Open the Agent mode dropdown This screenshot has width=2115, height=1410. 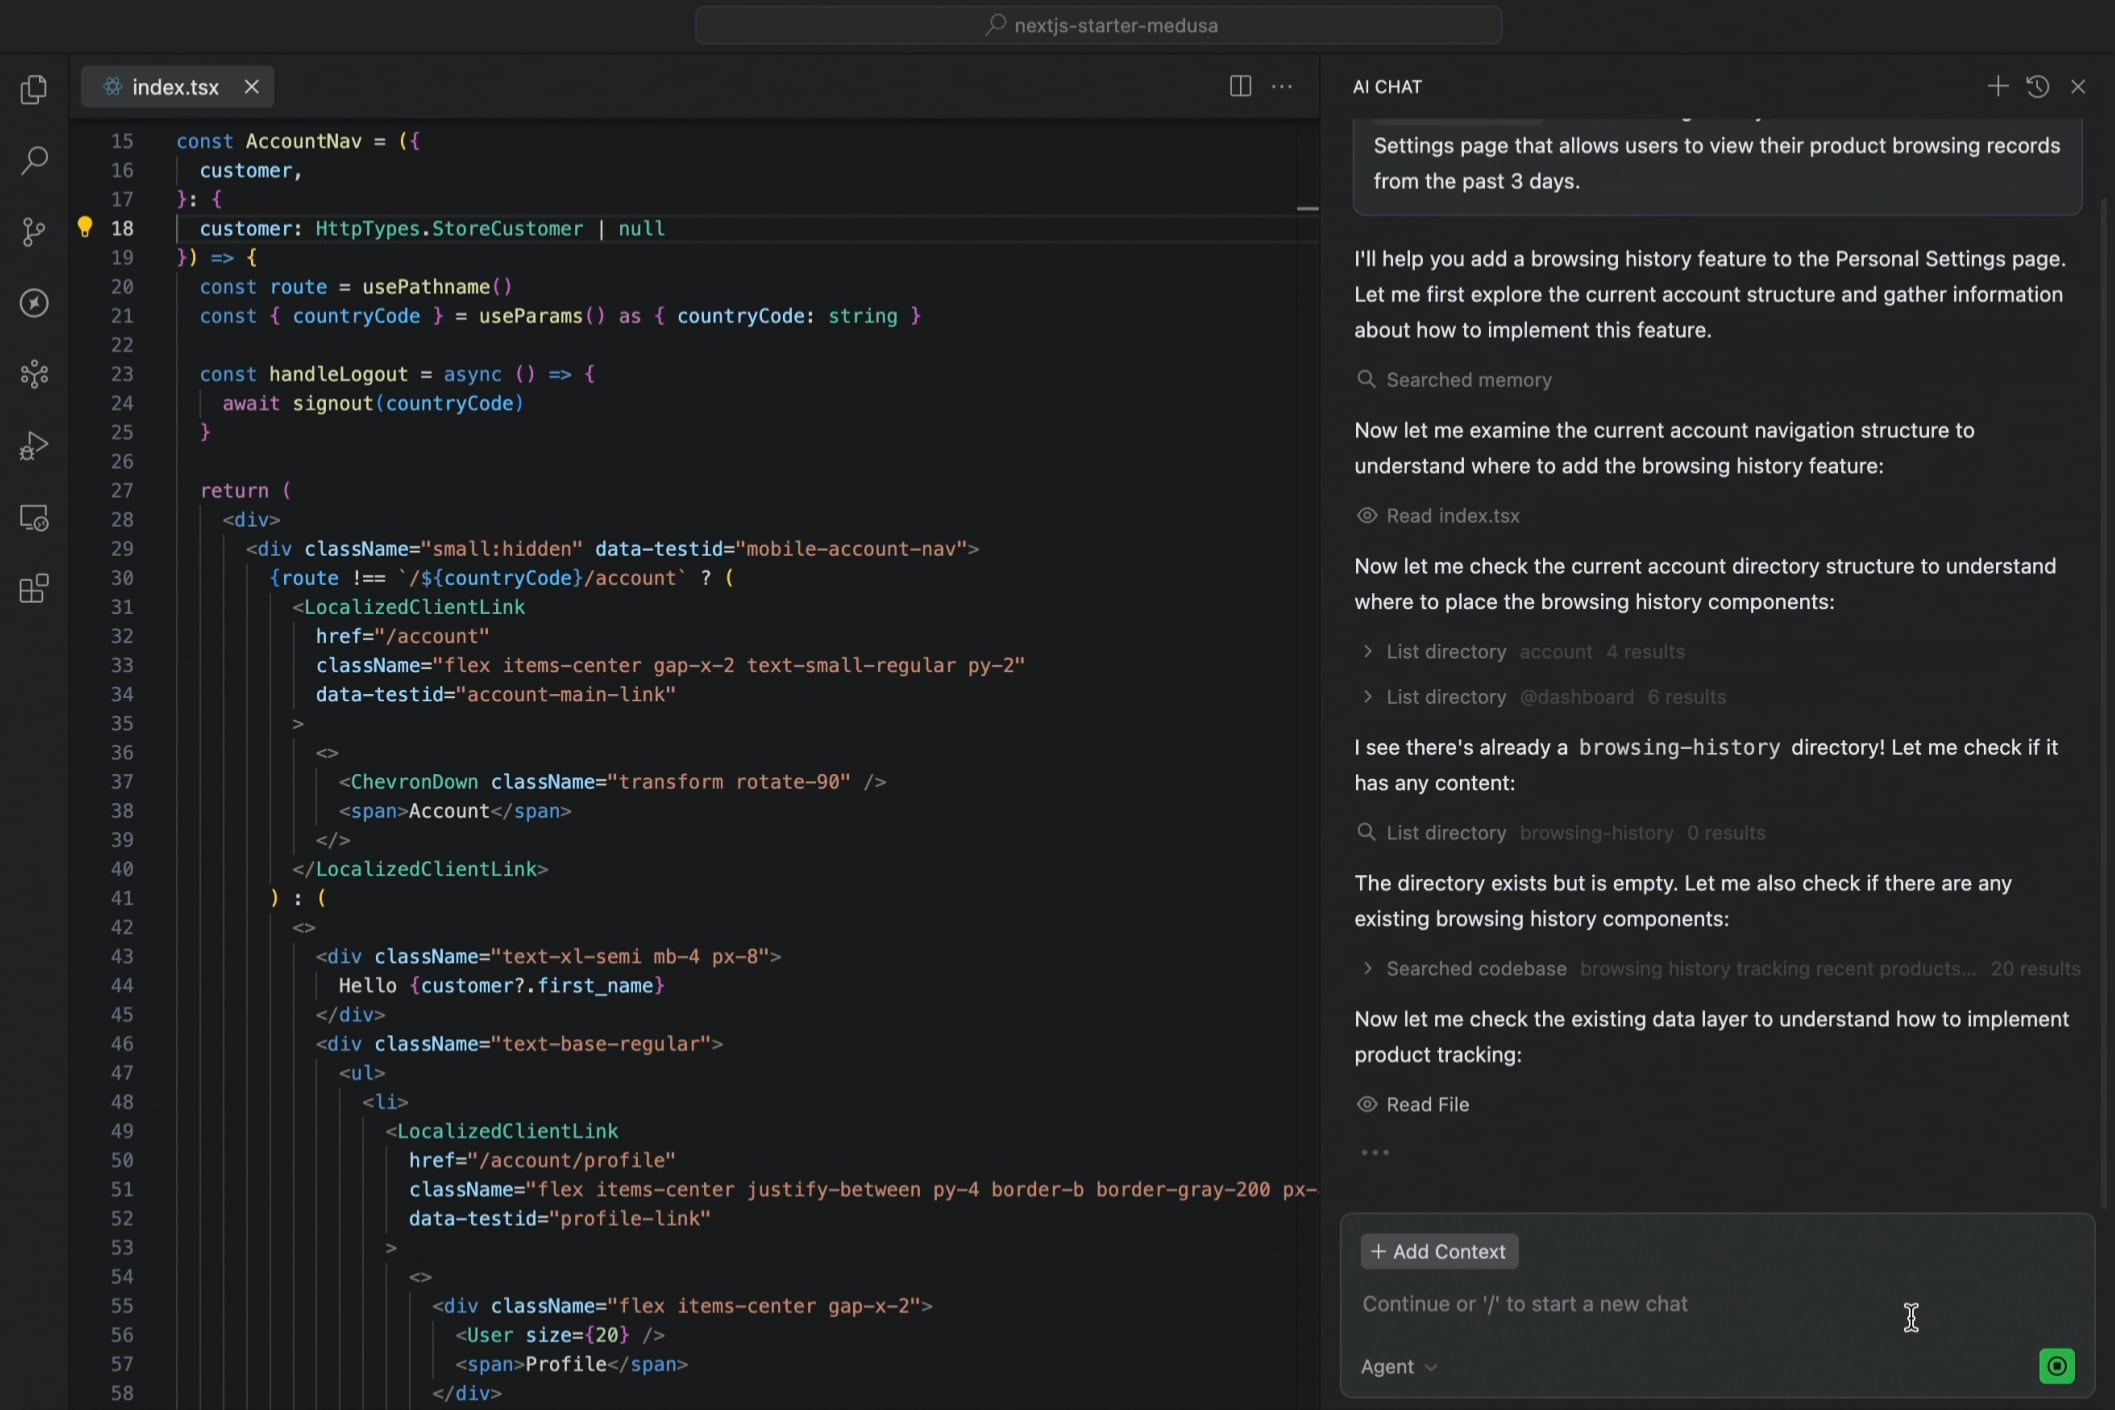(1398, 1367)
